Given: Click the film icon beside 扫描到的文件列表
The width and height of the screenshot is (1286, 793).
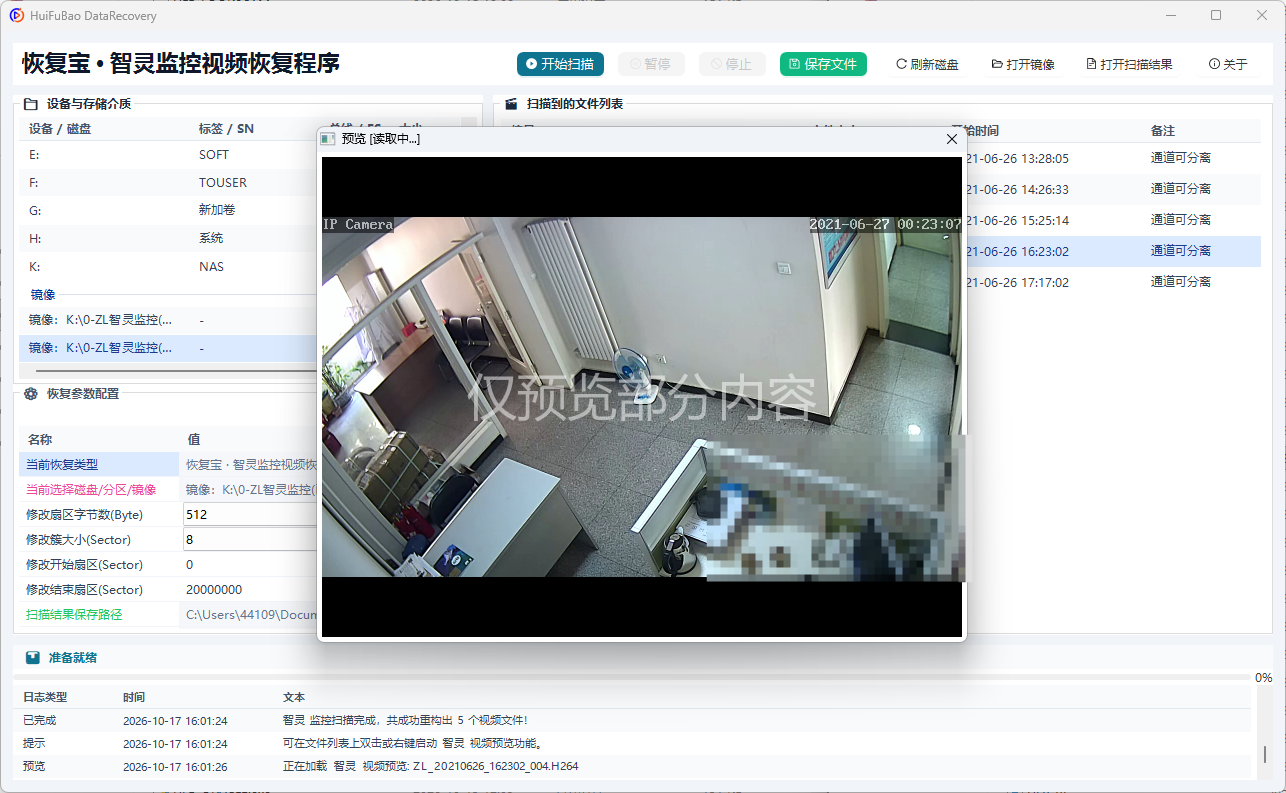Looking at the screenshot, I should click(511, 104).
